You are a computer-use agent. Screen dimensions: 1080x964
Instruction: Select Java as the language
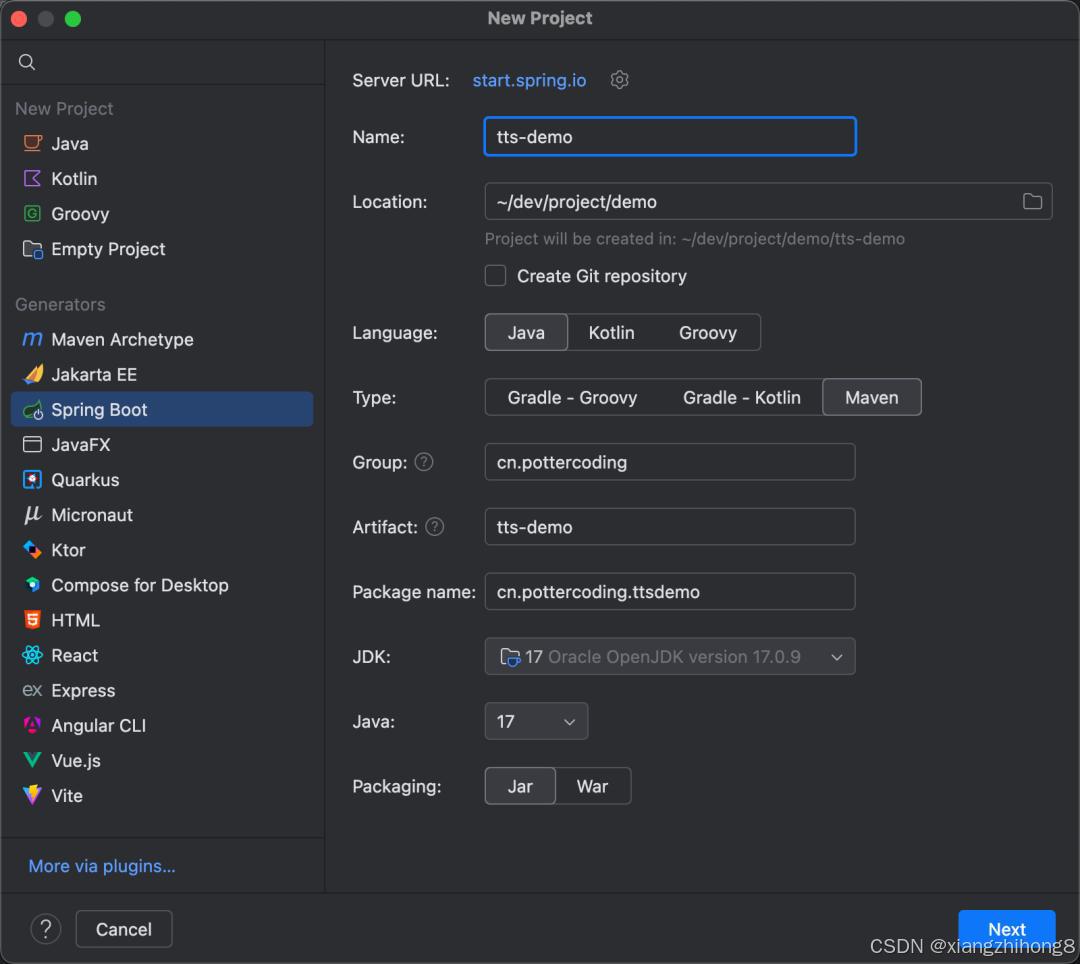click(x=526, y=333)
